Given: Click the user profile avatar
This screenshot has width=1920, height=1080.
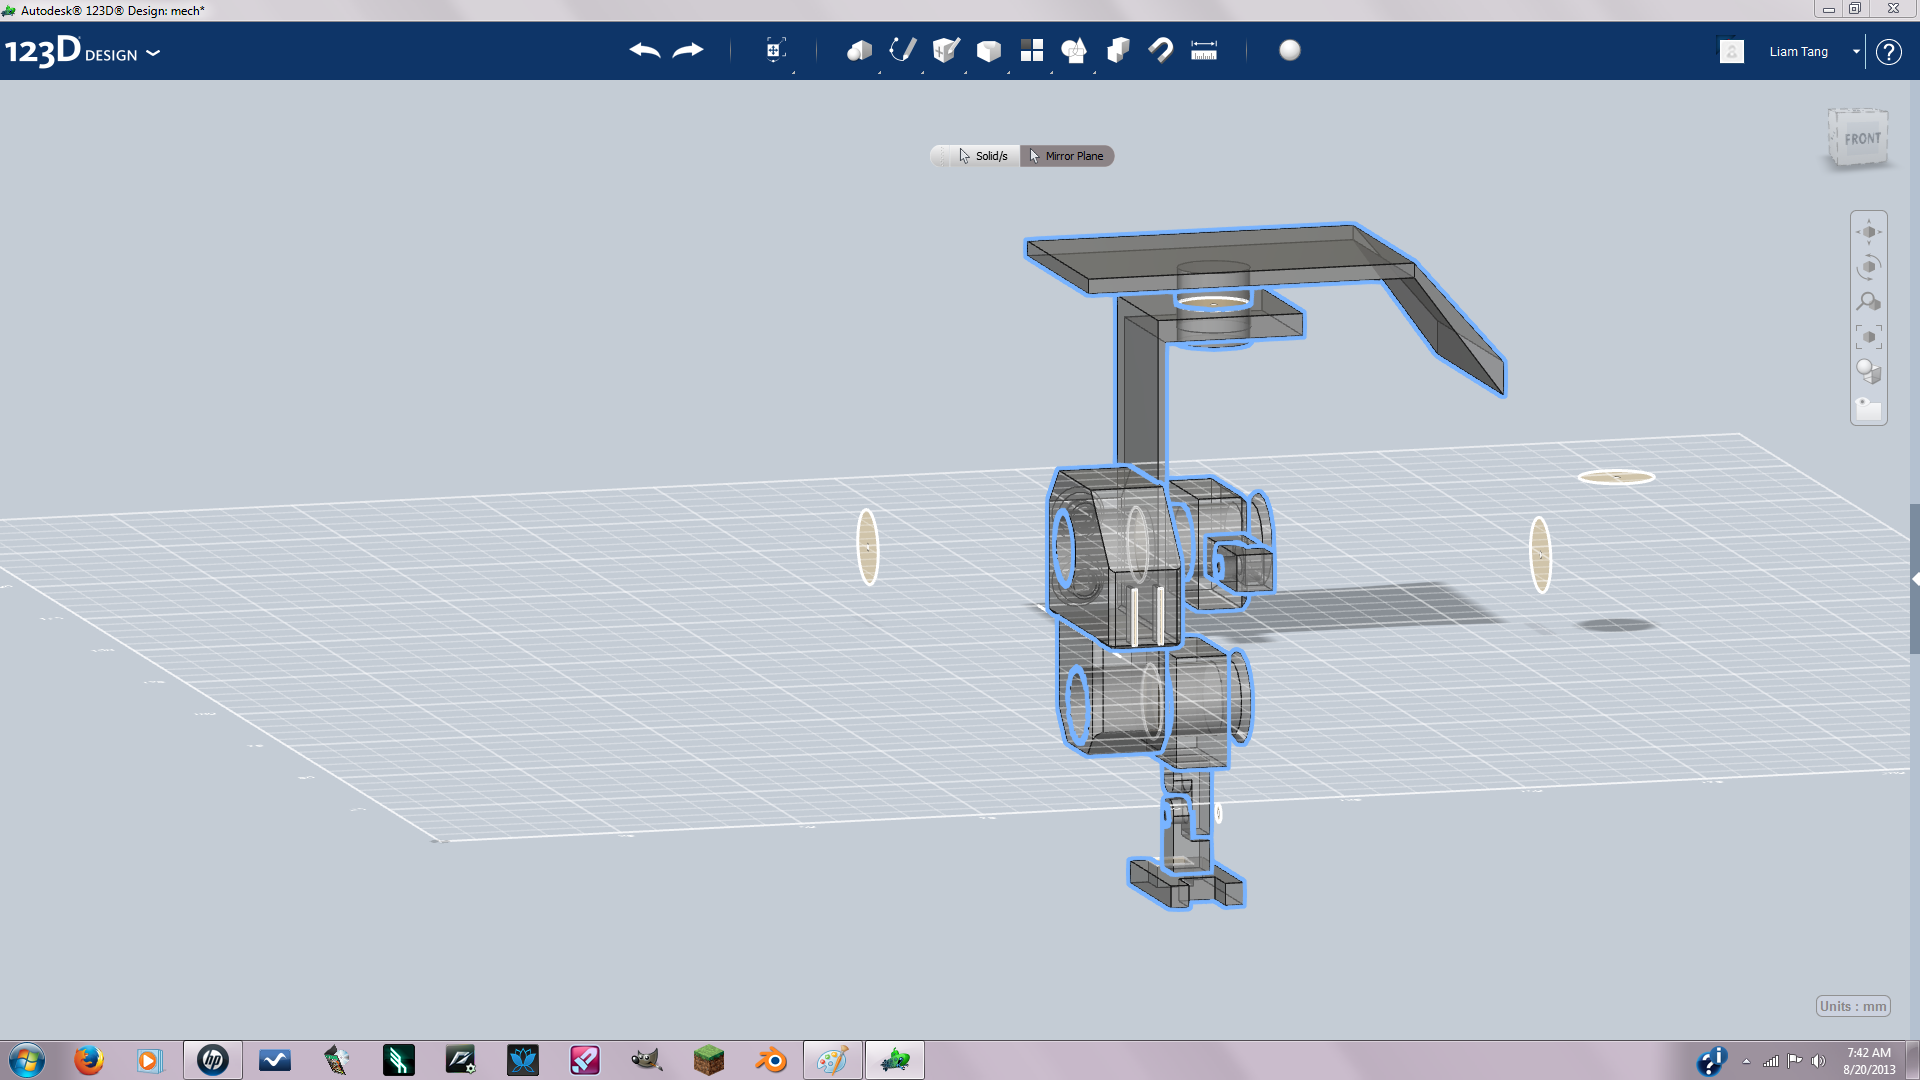Looking at the screenshot, I should tap(1732, 52).
